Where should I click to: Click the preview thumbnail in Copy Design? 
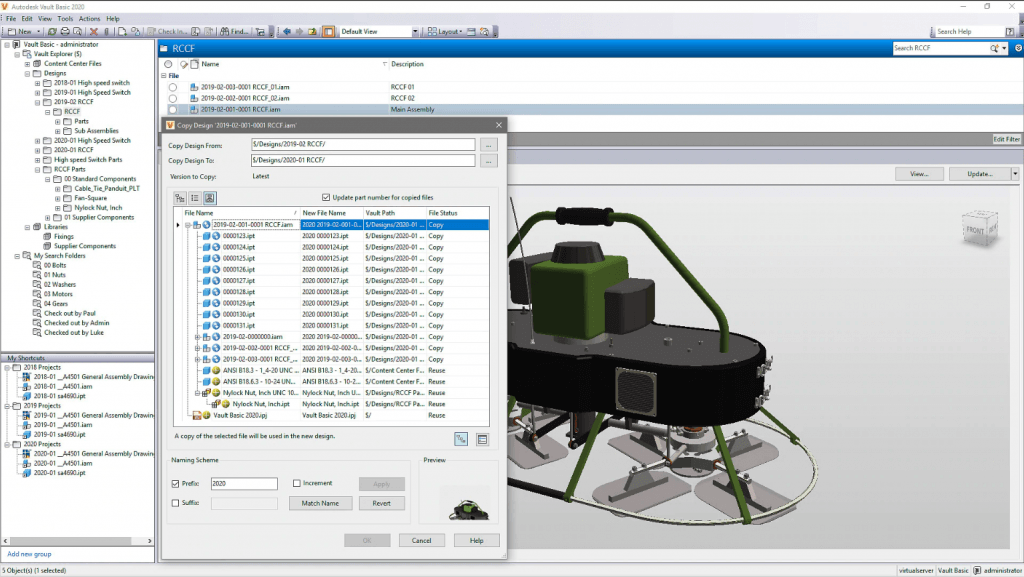pos(468,509)
